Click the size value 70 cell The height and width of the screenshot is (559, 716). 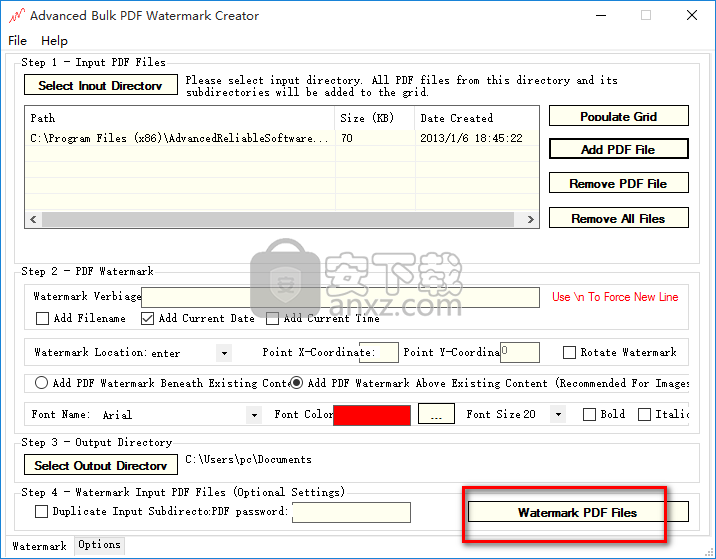point(375,138)
